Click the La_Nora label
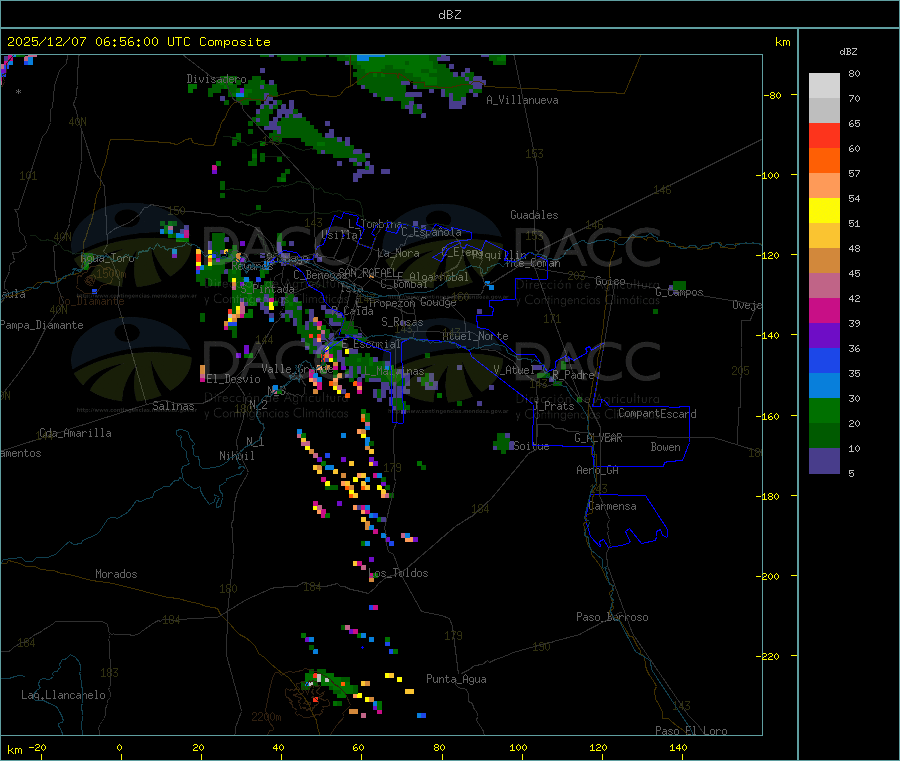 [x=398, y=253]
